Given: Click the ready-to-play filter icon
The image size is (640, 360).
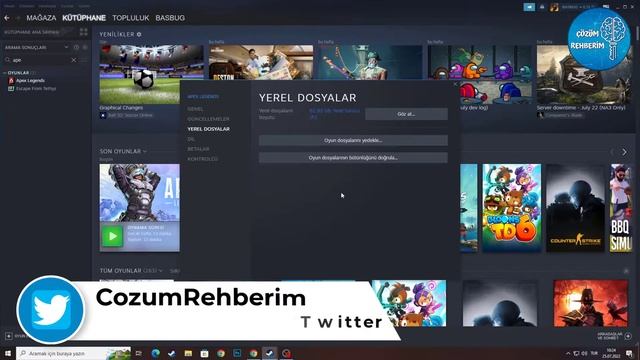Looking at the screenshot, I should (x=84, y=47).
